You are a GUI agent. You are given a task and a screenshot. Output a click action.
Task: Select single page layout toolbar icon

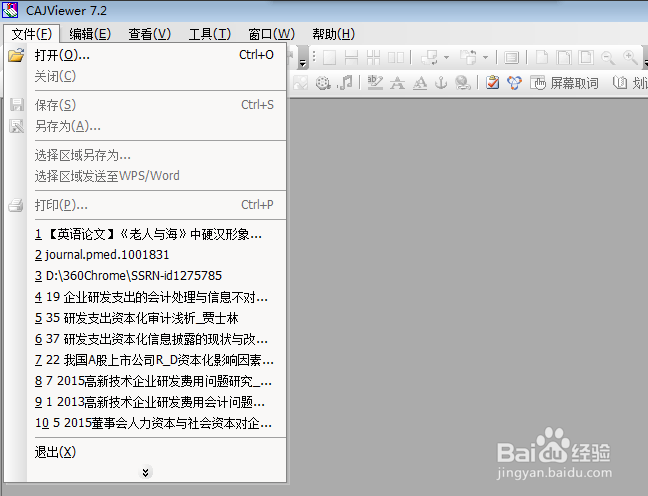click(329, 57)
